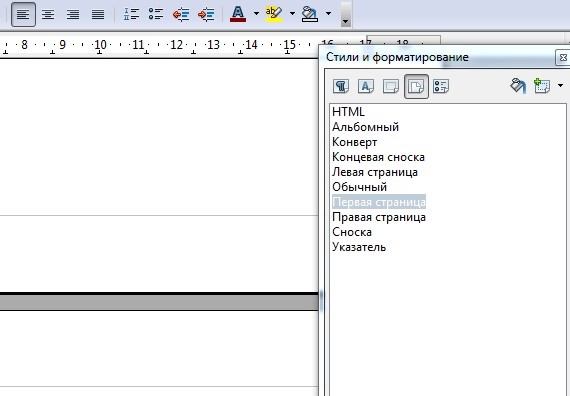The height and width of the screenshot is (396, 570).
Task: Click the ruler at mark 10
Action: [x=100, y=45]
